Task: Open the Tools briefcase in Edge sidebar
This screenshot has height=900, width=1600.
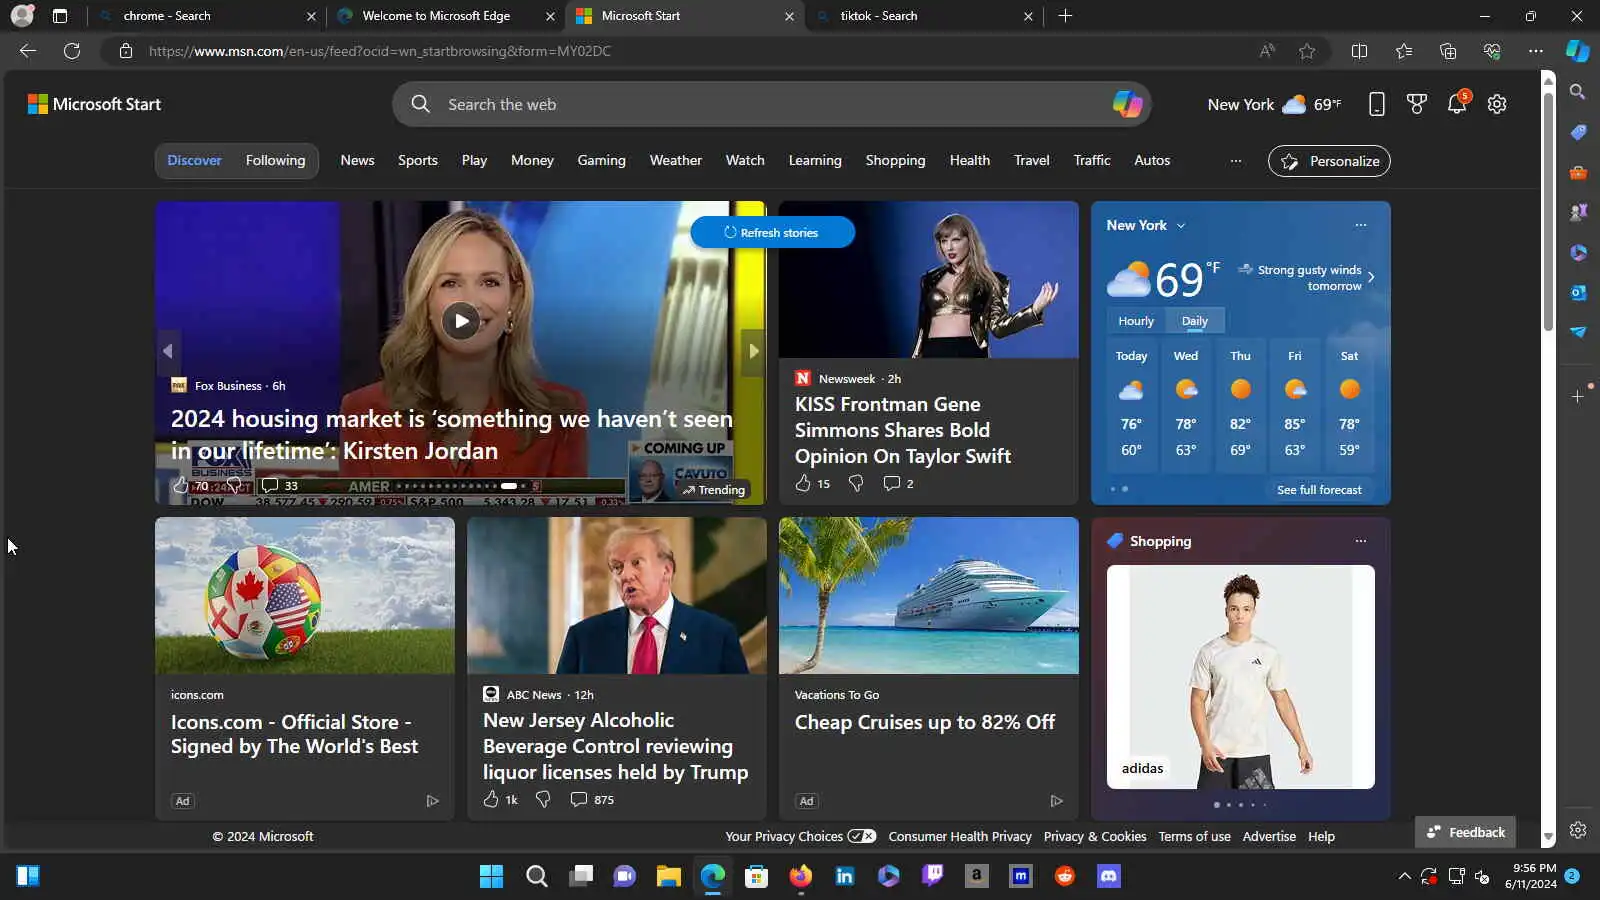Action: click(1578, 172)
